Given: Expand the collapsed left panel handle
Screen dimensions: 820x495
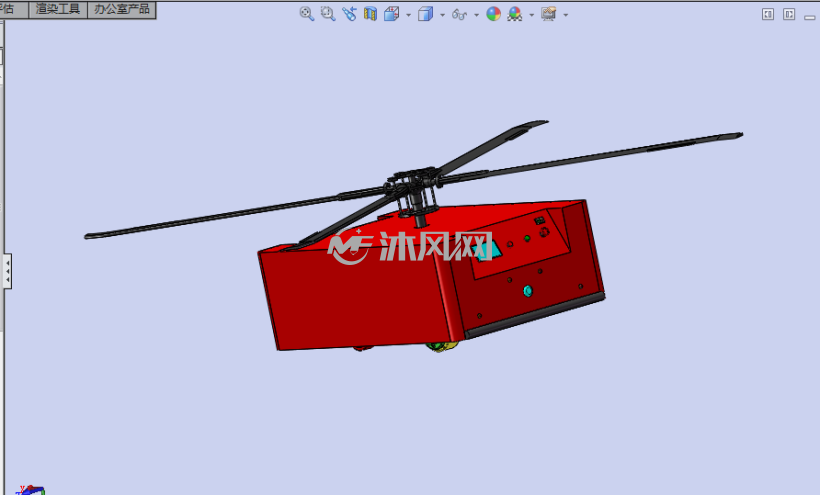Looking at the screenshot, I should click(7, 271).
